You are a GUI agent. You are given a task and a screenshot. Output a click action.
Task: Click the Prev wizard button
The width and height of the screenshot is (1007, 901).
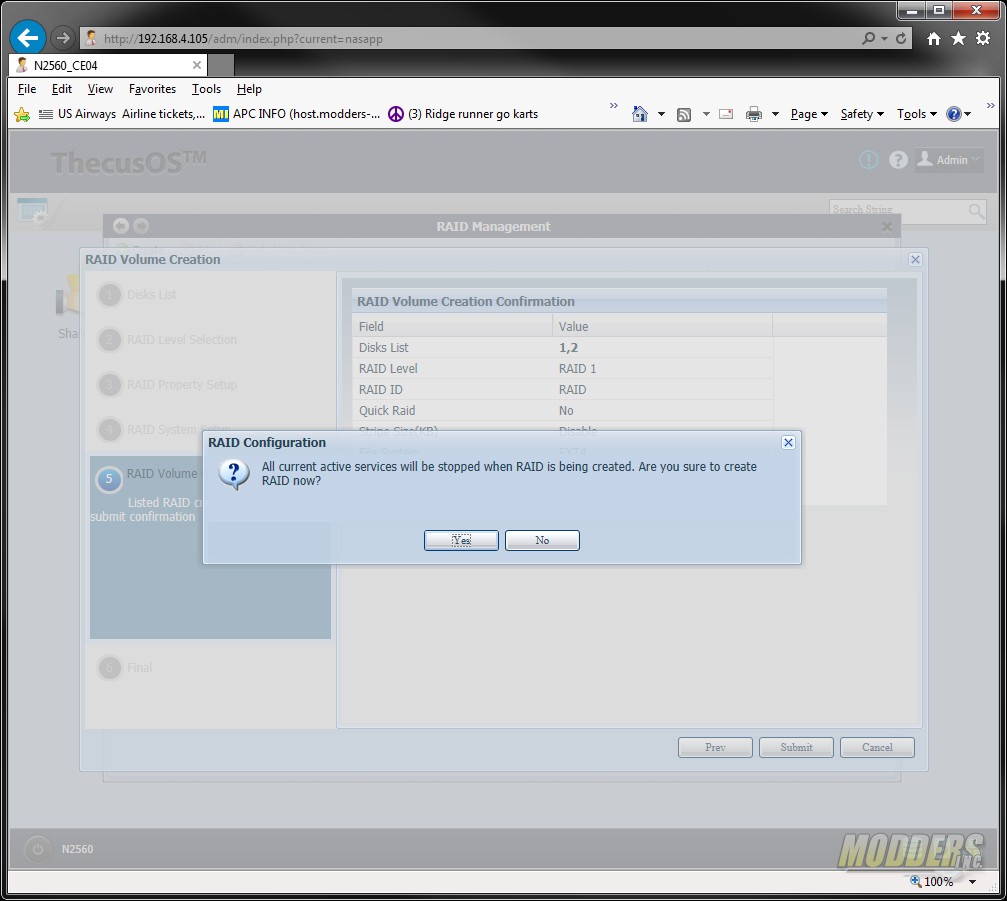point(715,748)
